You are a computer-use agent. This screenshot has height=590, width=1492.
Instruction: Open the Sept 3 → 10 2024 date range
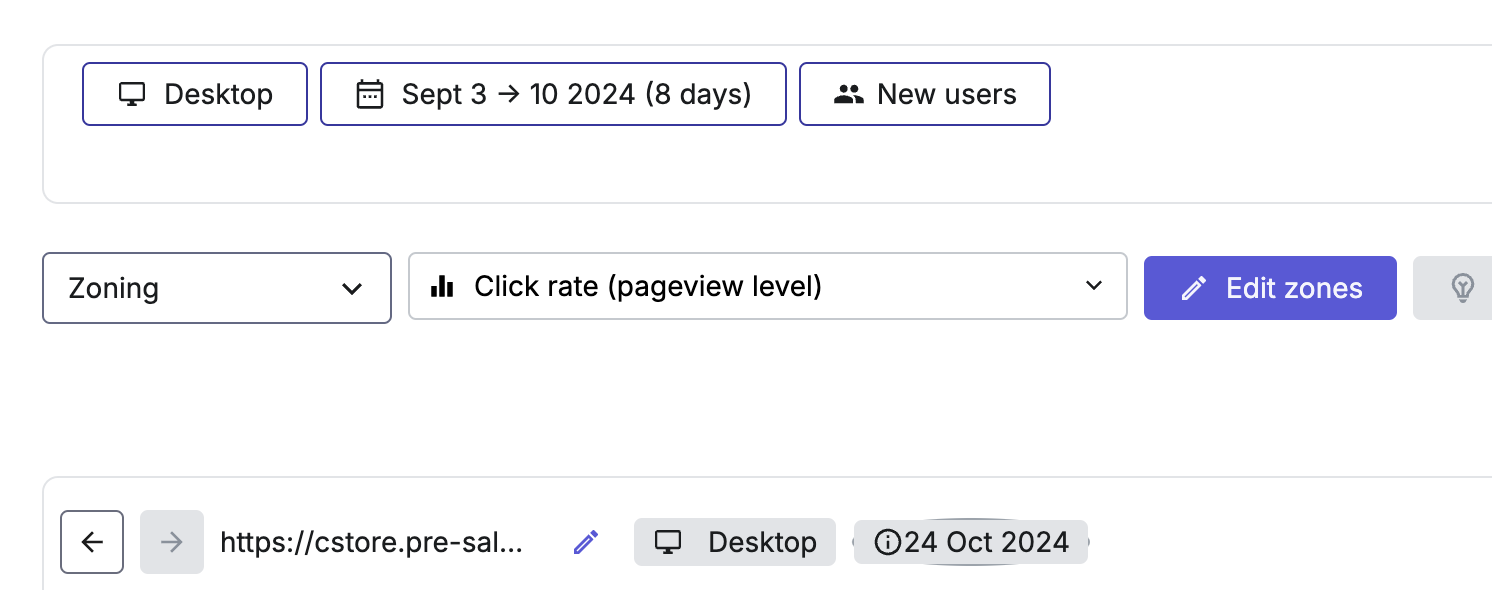(x=553, y=94)
